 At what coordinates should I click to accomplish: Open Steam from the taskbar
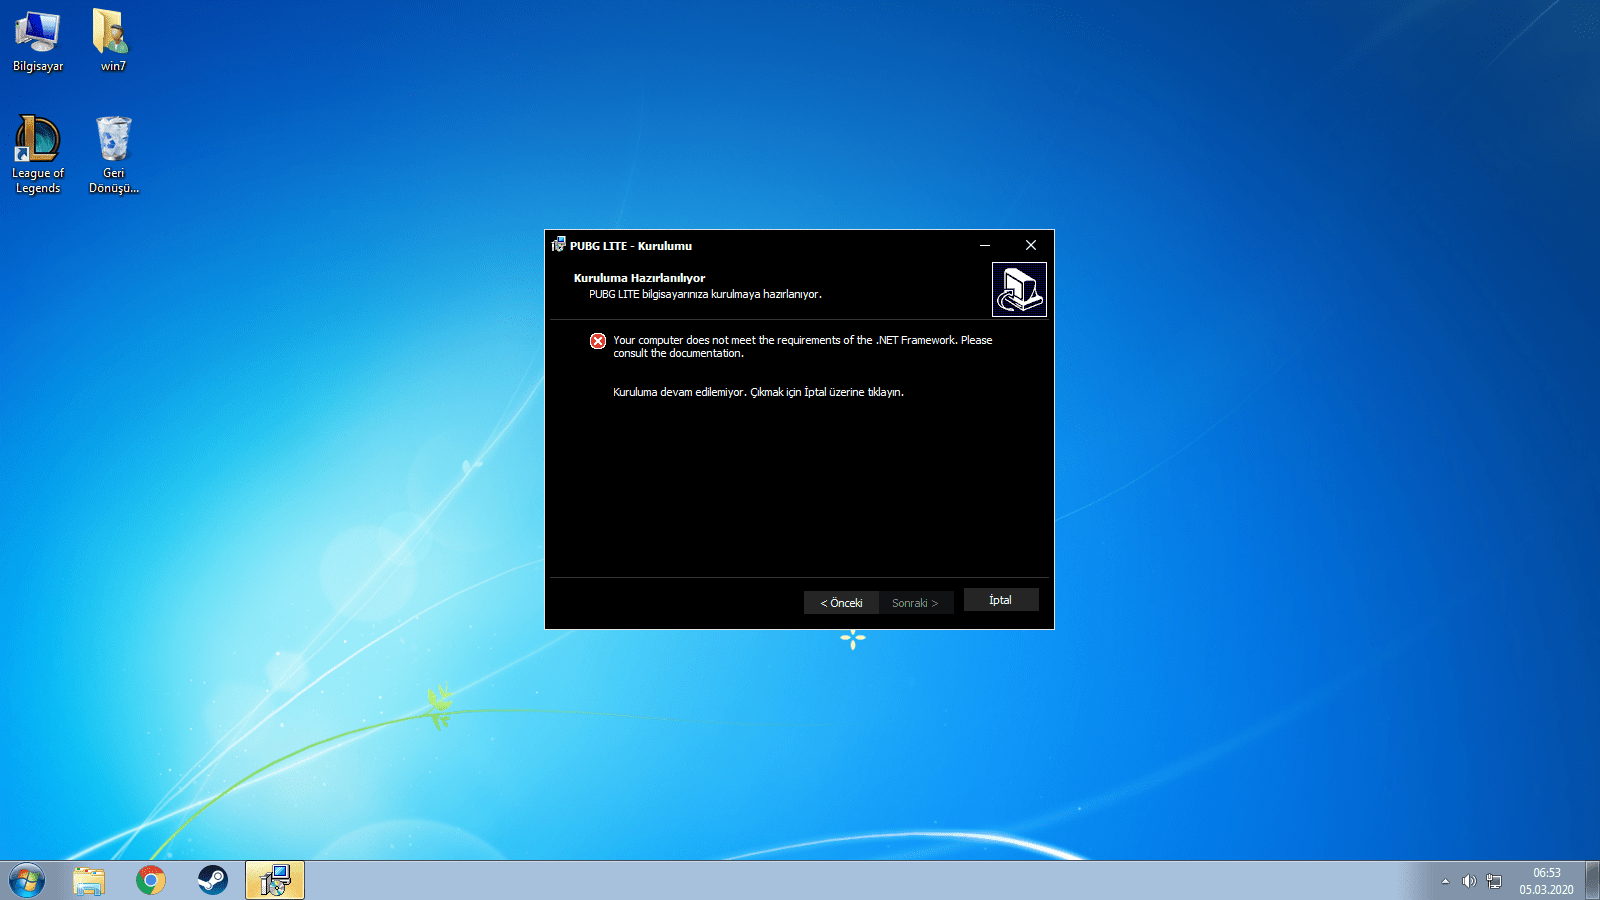tap(212, 881)
